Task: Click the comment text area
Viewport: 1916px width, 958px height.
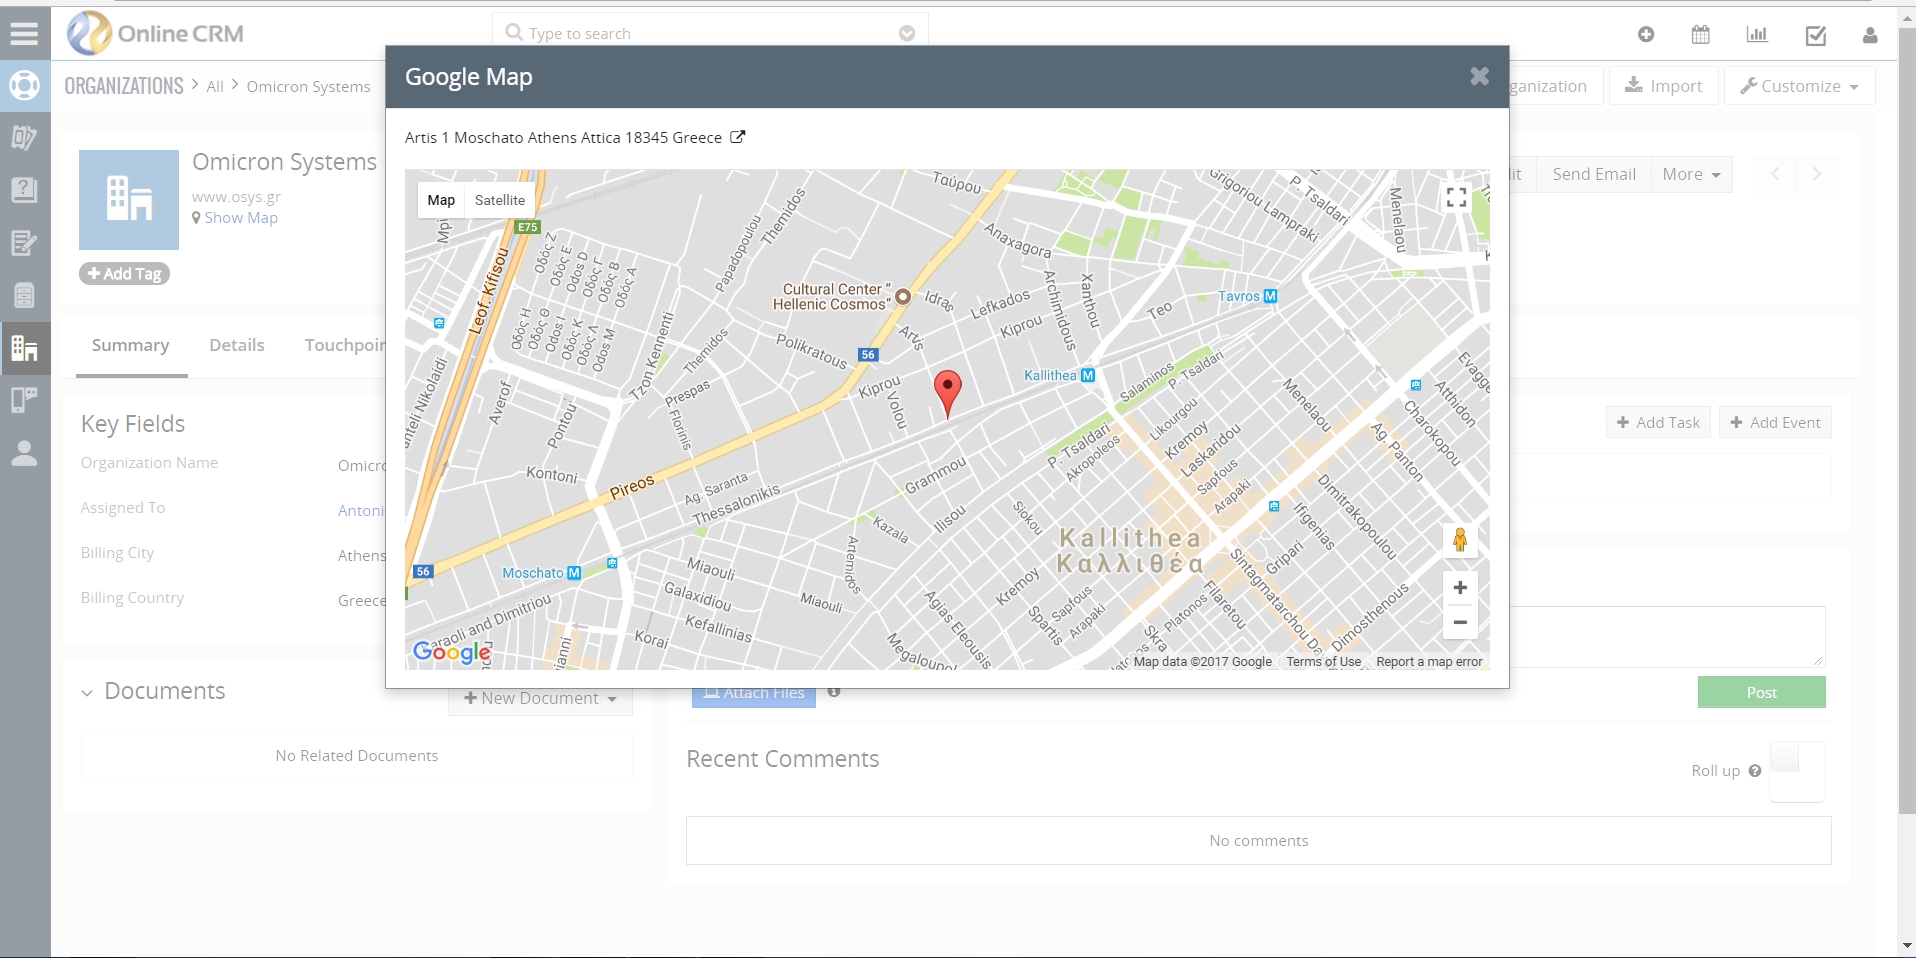Action: [x=1666, y=637]
